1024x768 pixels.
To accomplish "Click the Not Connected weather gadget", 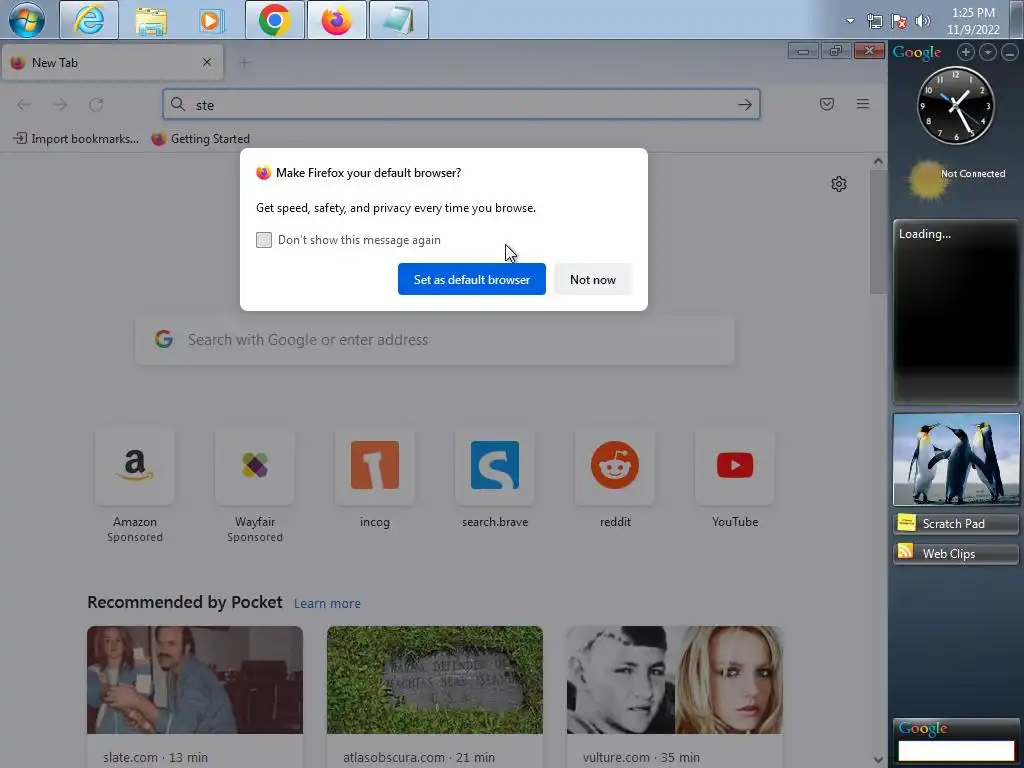I will [956, 180].
